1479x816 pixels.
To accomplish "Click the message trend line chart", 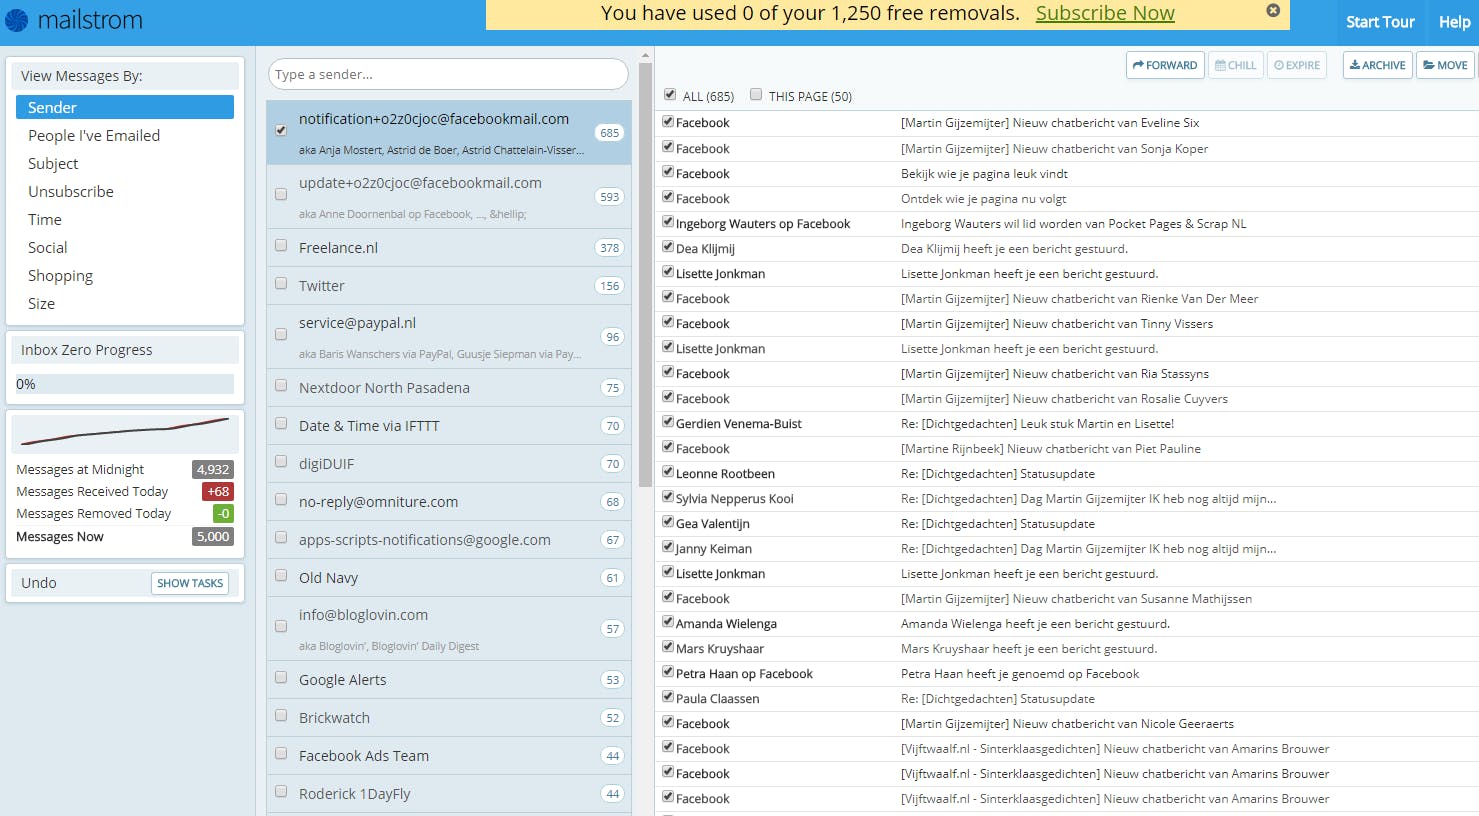I will pos(125,433).
